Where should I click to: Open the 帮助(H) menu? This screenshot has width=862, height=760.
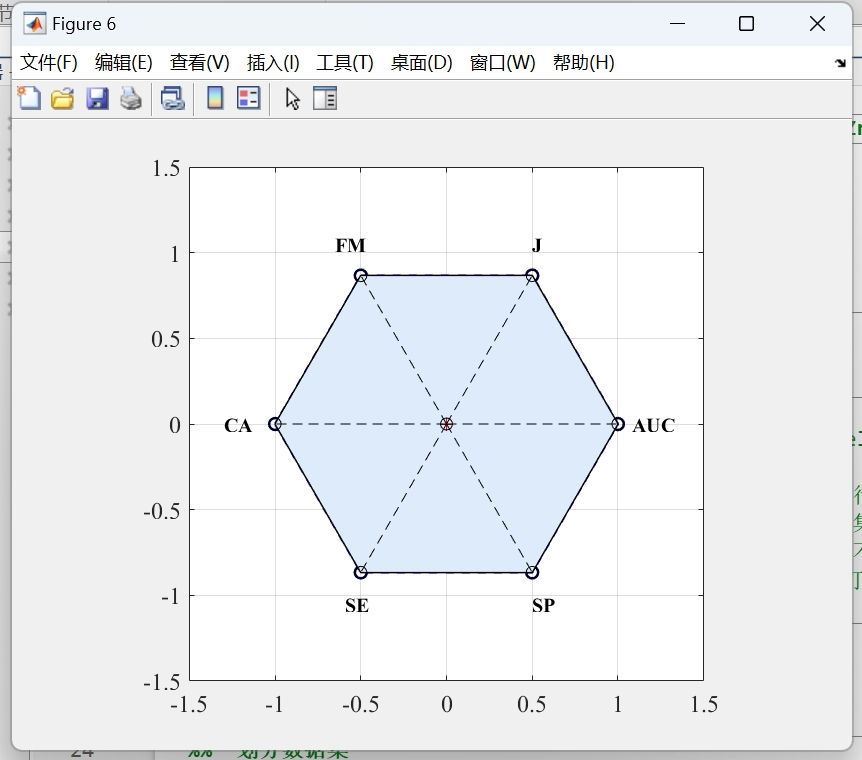point(584,63)
